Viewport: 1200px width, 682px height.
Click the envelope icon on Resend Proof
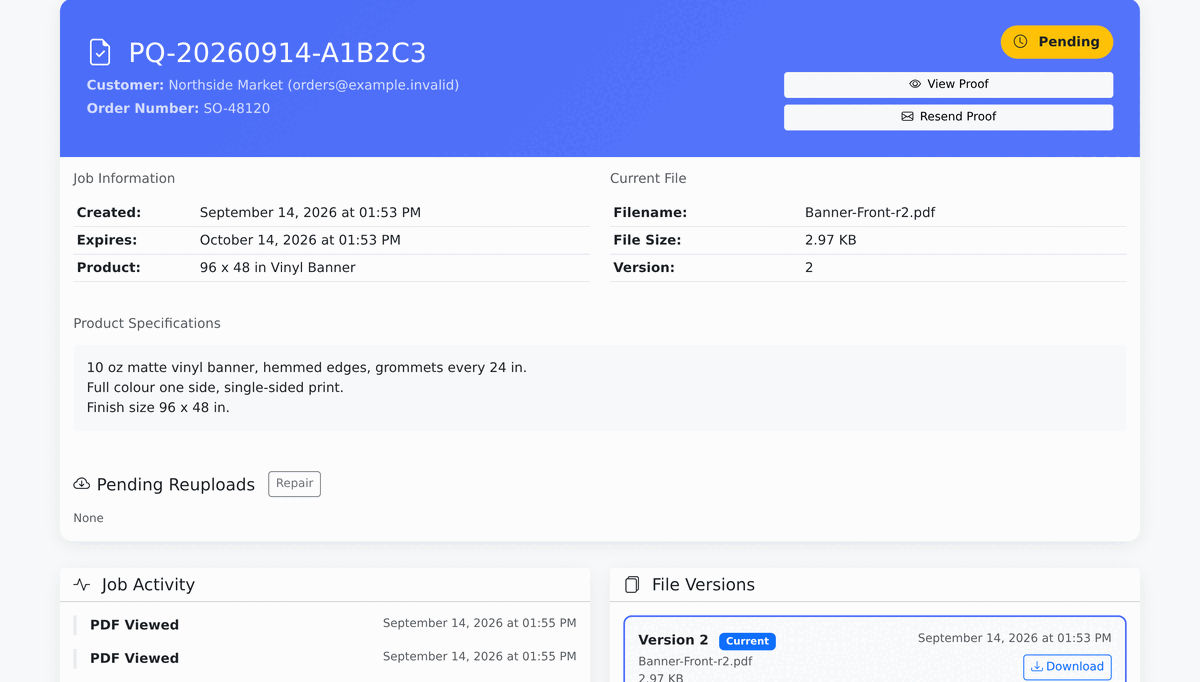pos(907,117)
